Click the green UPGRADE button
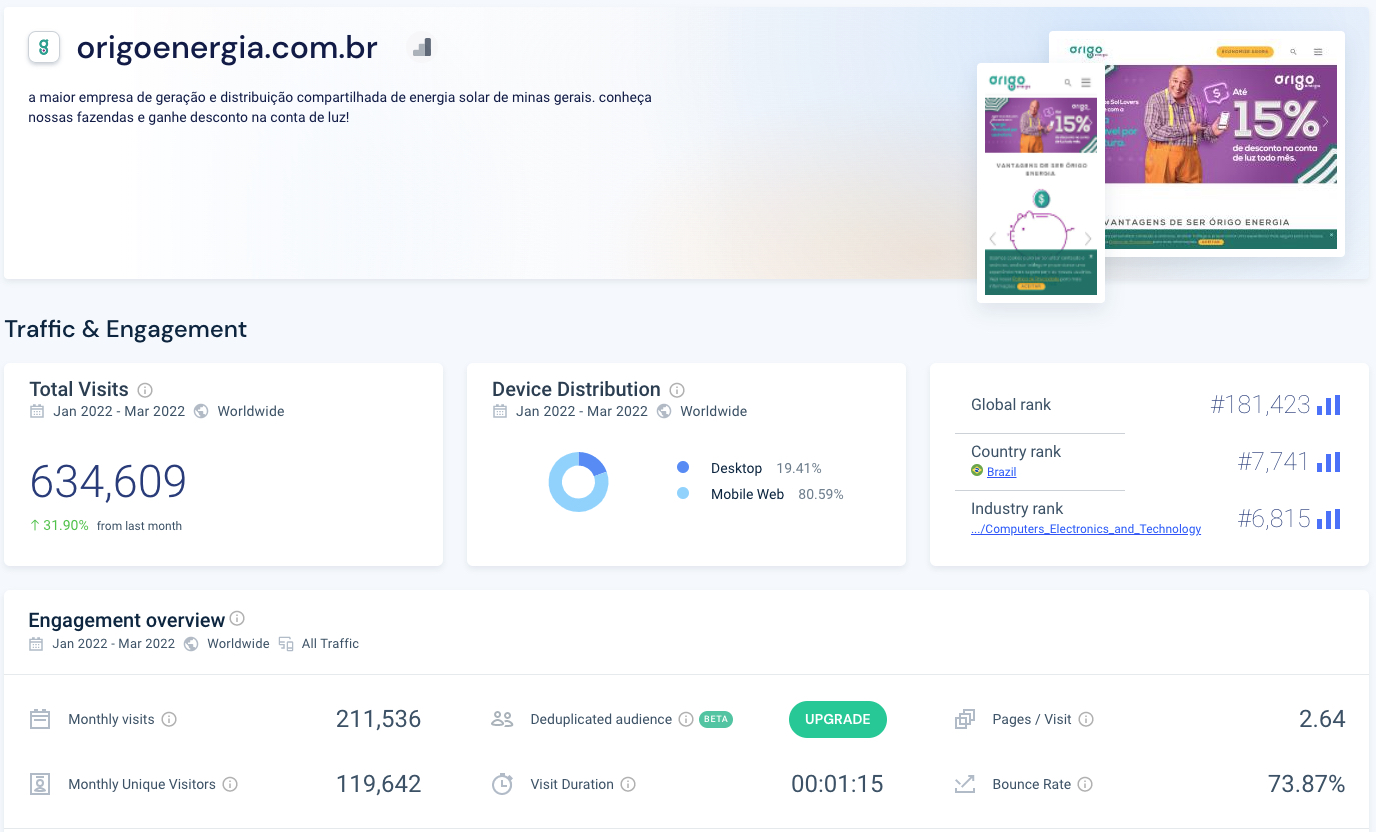 tap(838, 719)
